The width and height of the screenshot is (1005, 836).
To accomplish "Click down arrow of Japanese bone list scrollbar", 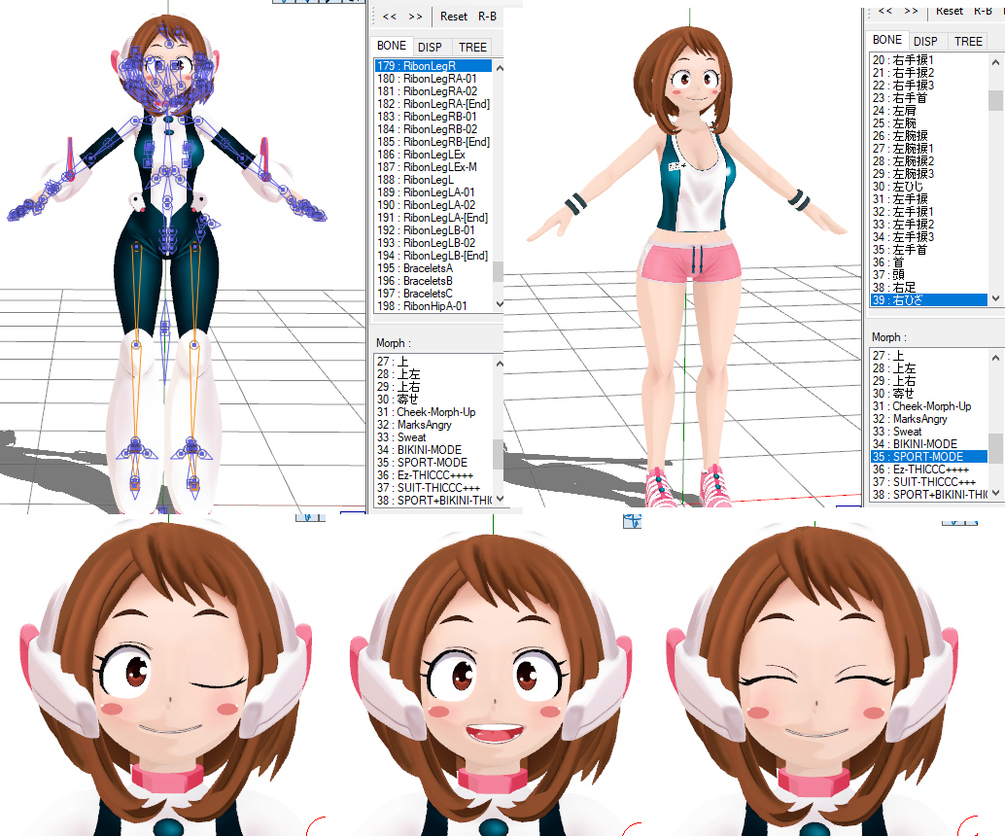I will (995, 298).
